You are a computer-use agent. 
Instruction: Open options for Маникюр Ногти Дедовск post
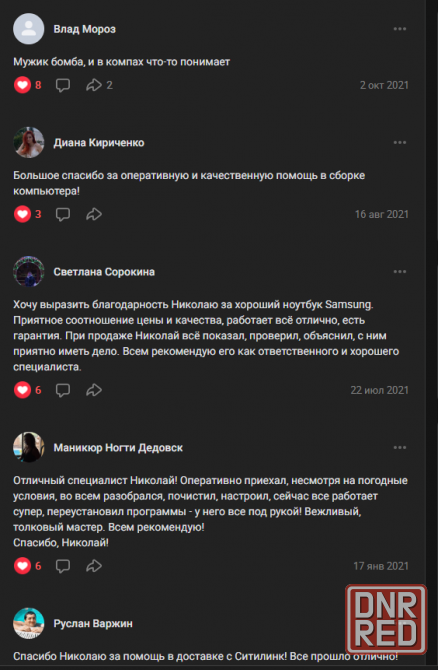tap(400, 448)
